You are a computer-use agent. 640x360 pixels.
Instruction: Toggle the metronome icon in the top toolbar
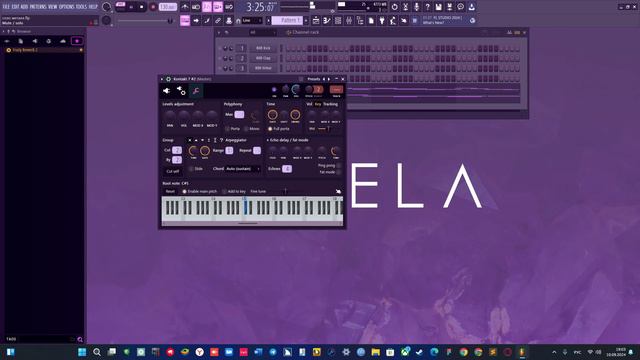point(185,7)
